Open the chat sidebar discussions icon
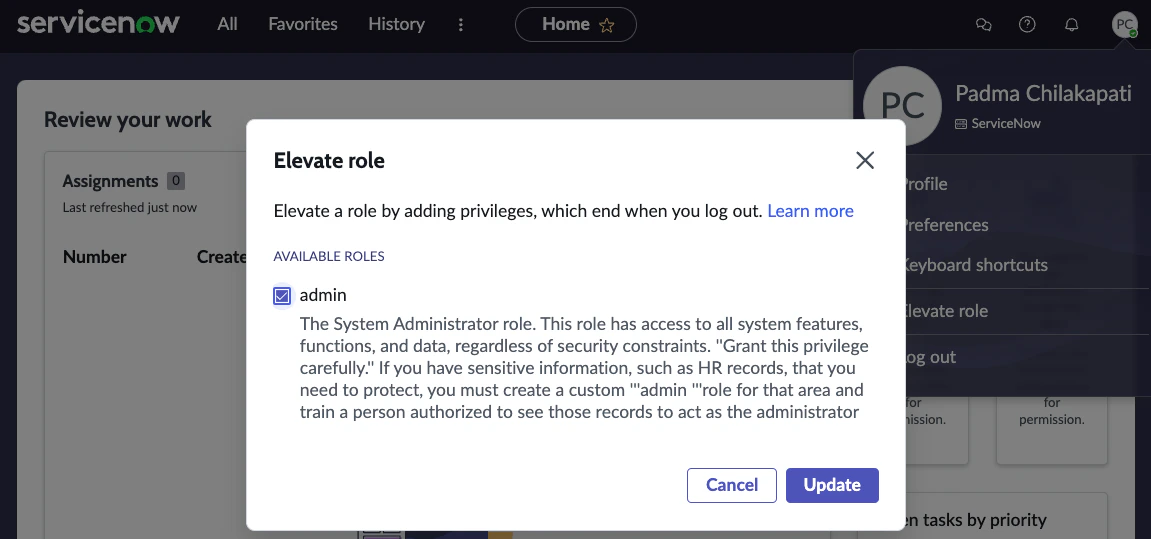This screenshot has height=539, width=1151. click(x=983, y=25)
